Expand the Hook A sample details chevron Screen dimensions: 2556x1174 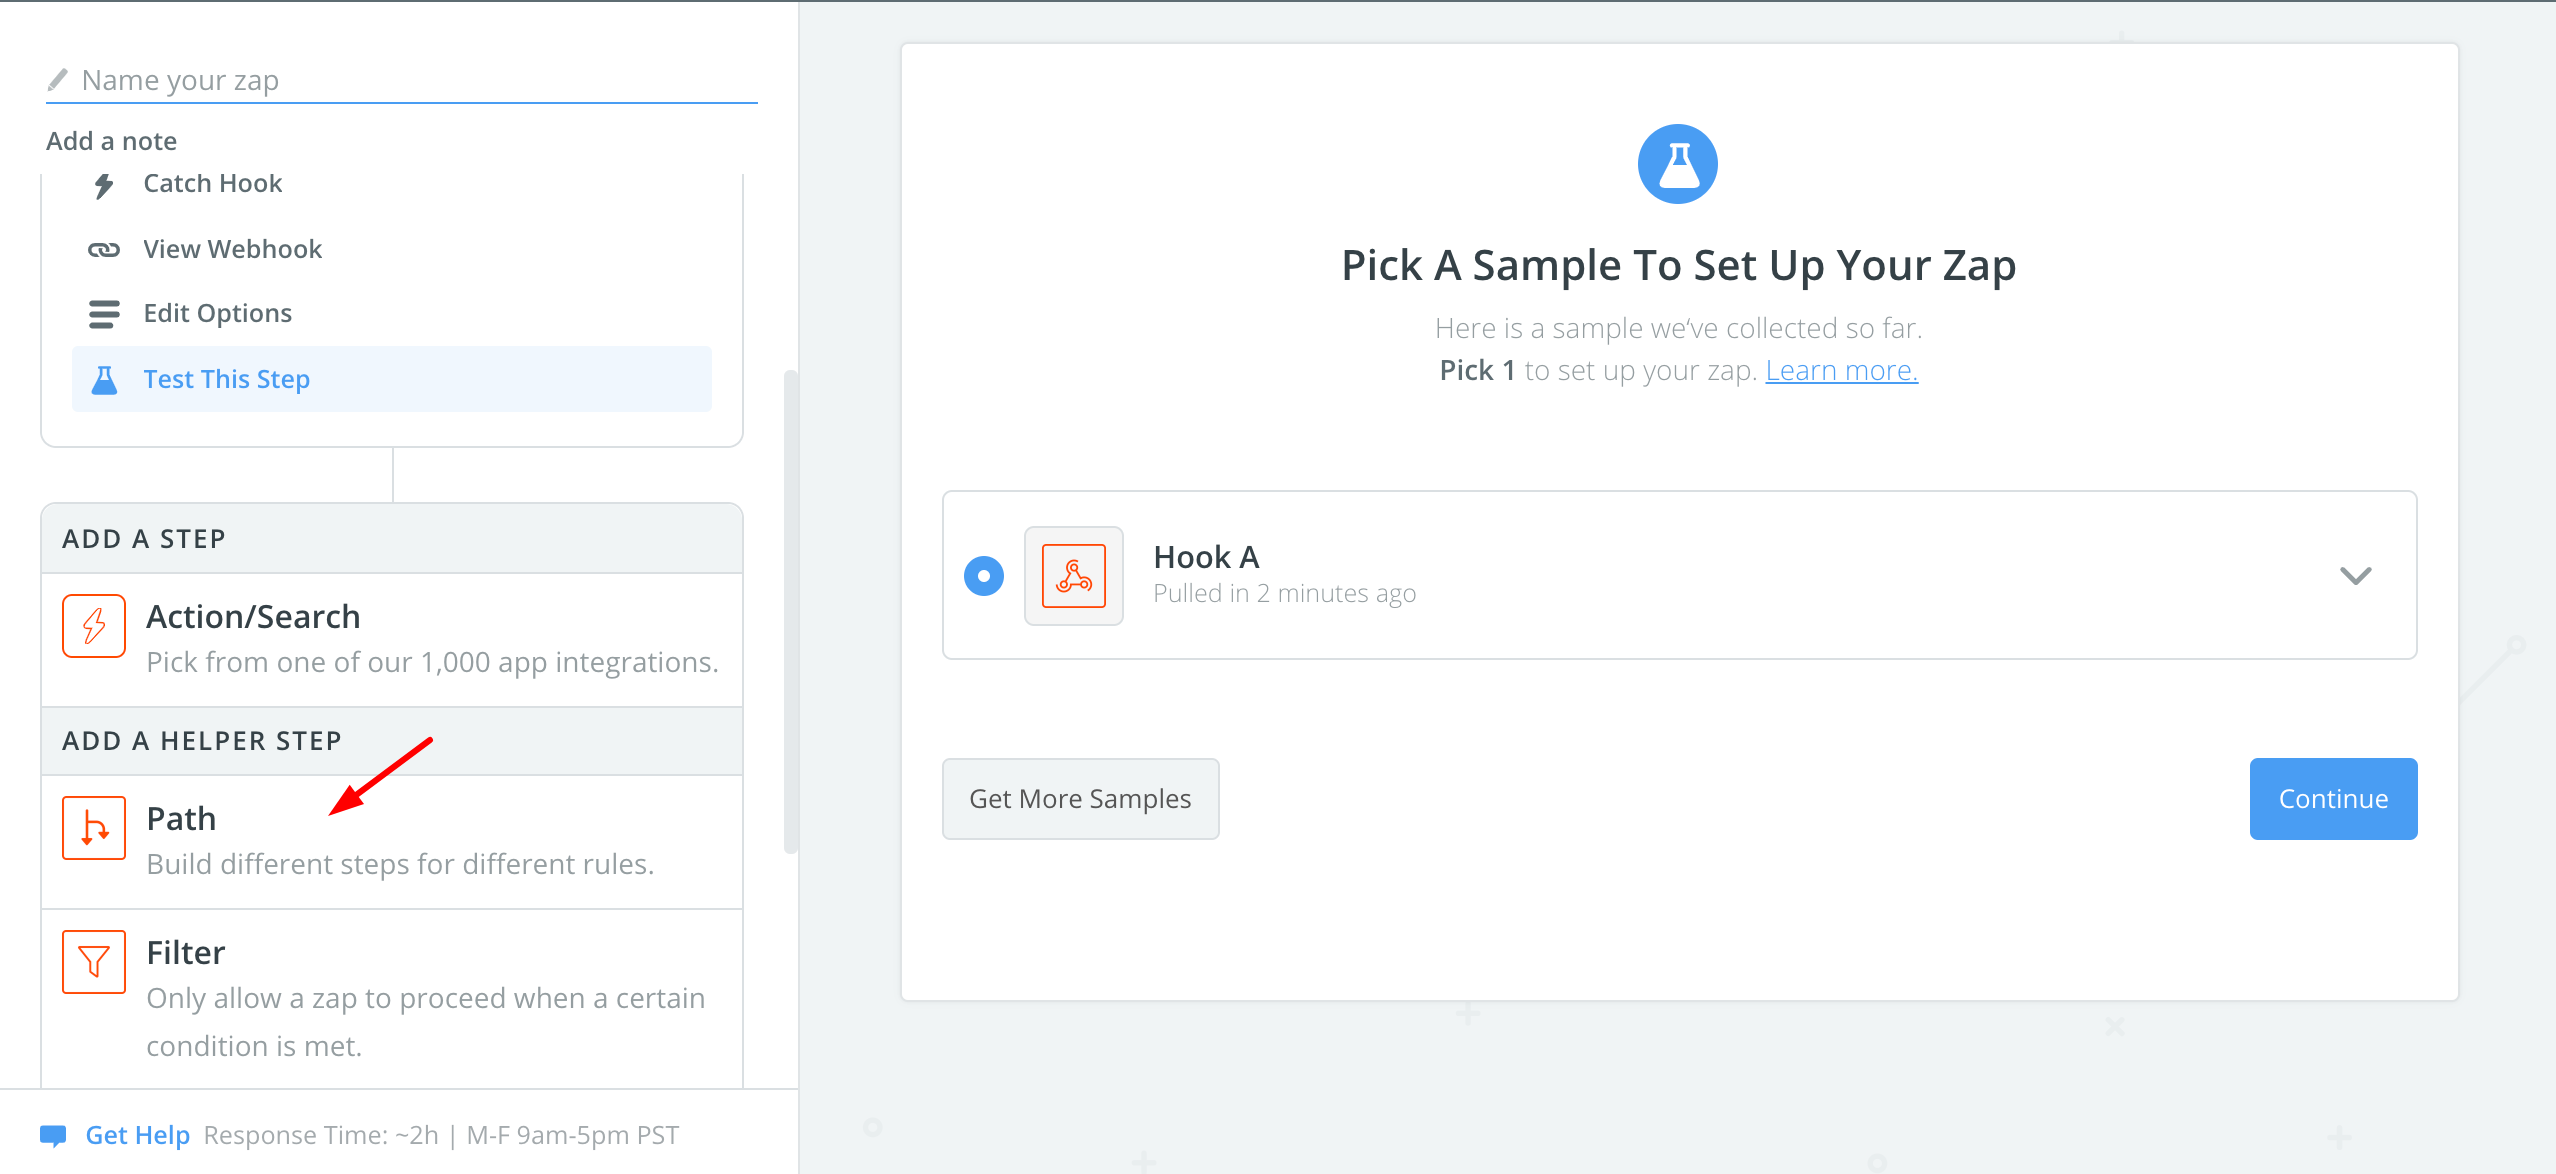(x=2356, y=576)
